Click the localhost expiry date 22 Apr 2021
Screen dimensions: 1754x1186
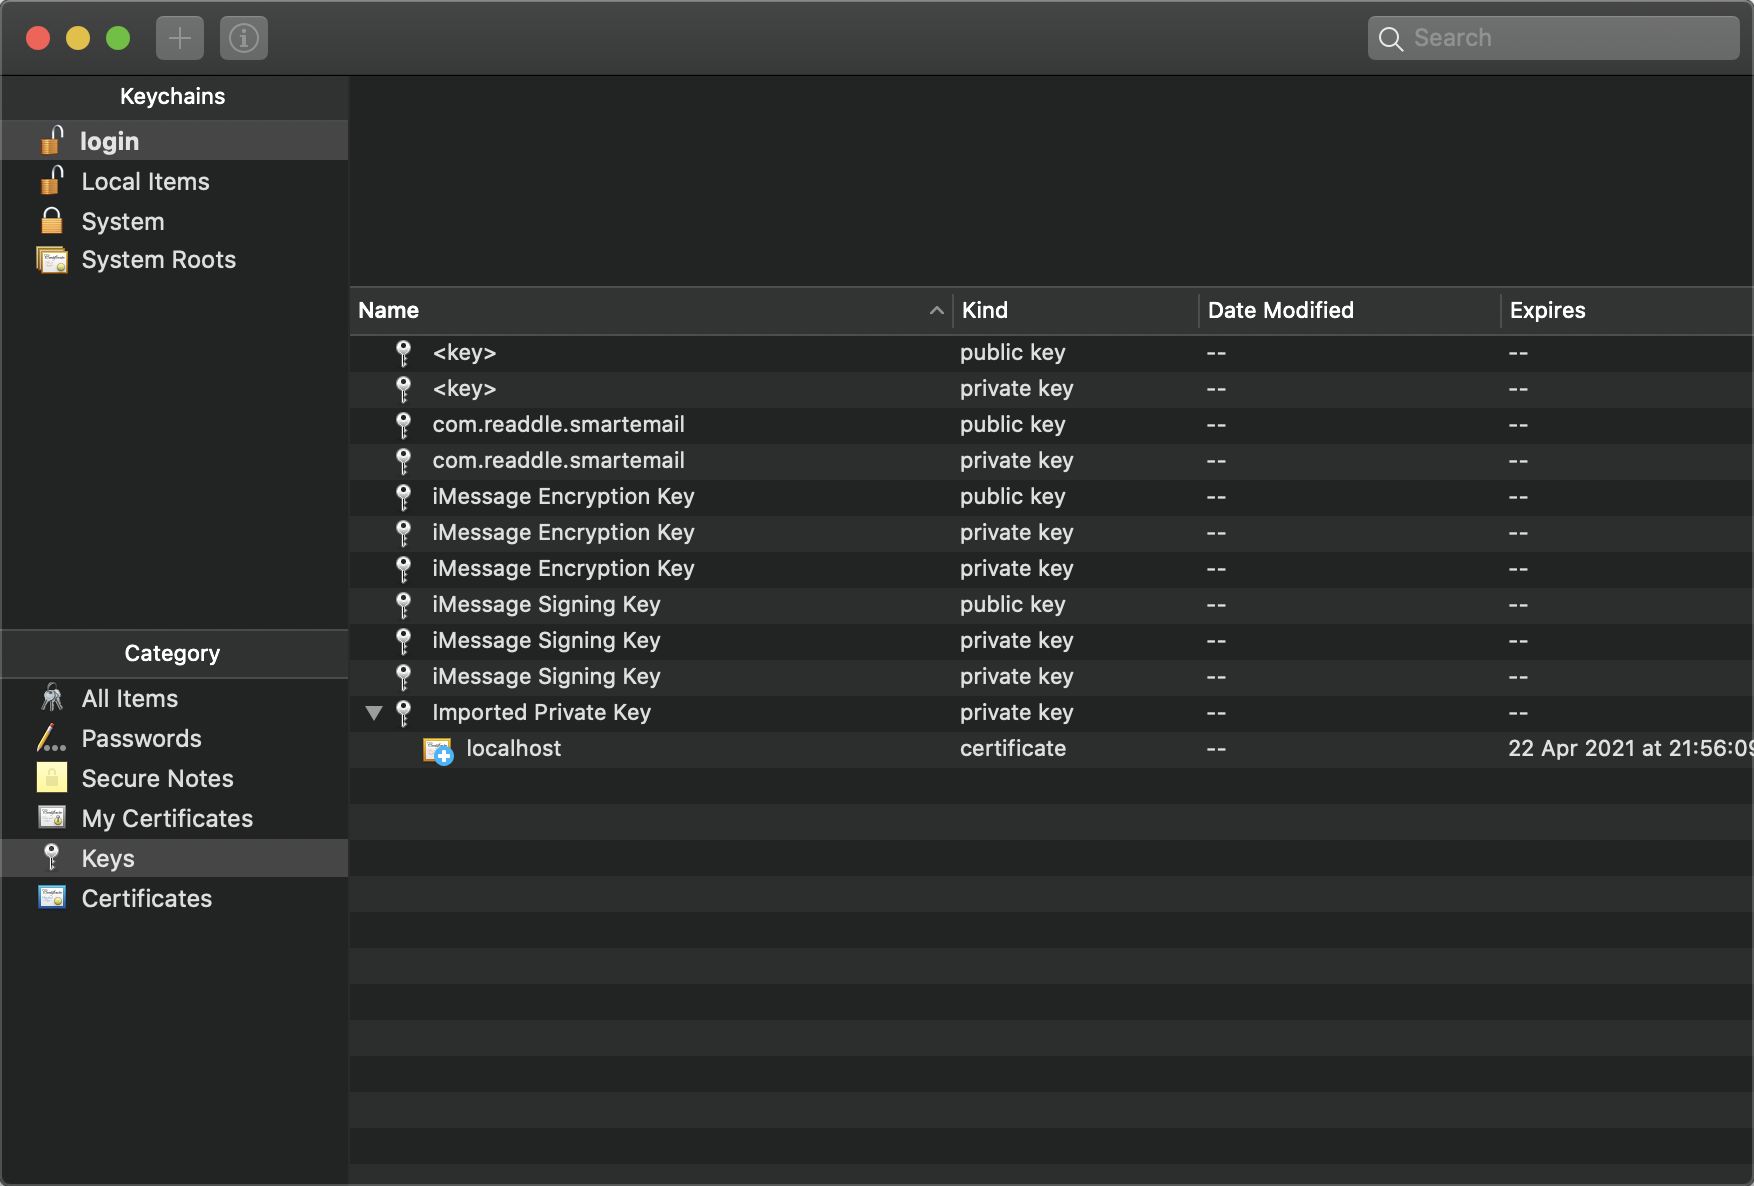click(1630, 749)
